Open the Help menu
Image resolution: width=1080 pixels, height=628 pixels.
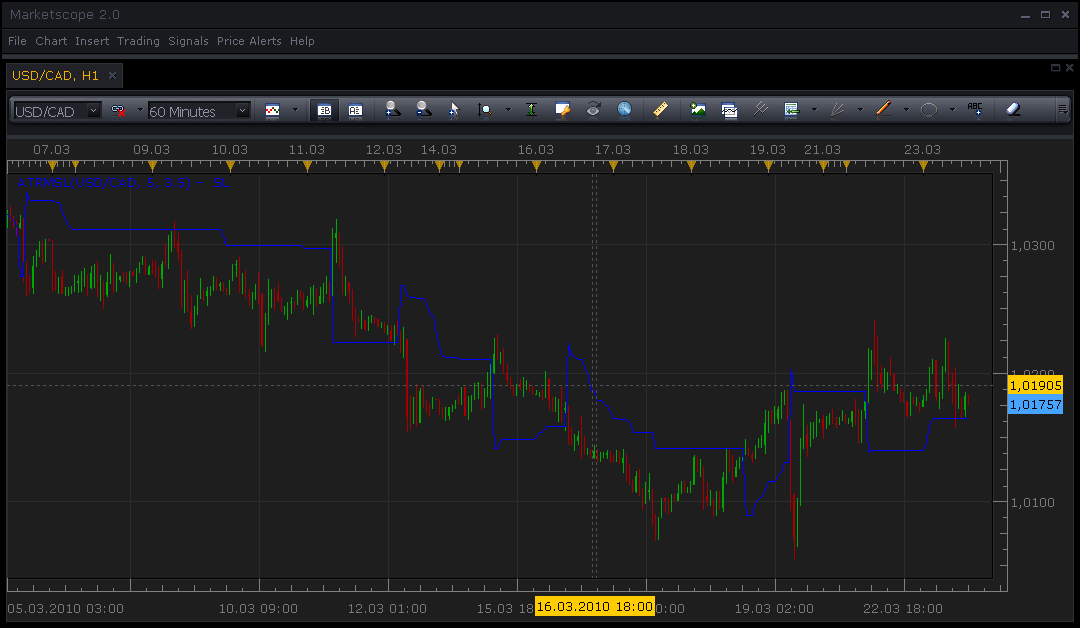(302, 41)
